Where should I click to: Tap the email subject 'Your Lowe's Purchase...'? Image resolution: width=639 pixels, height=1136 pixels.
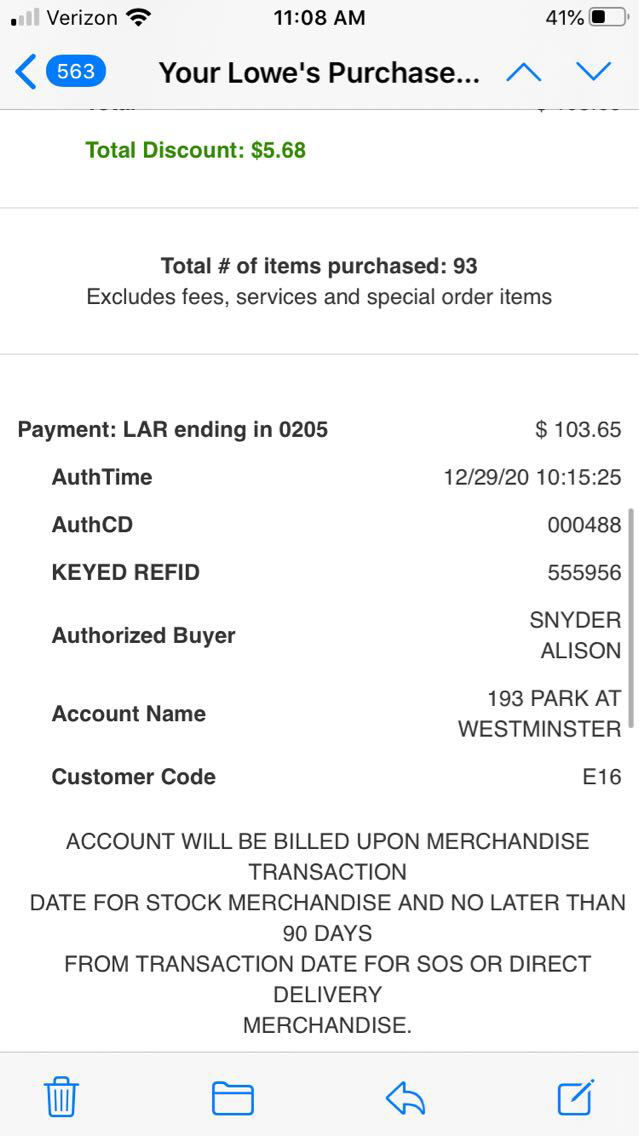click(319, 72)
